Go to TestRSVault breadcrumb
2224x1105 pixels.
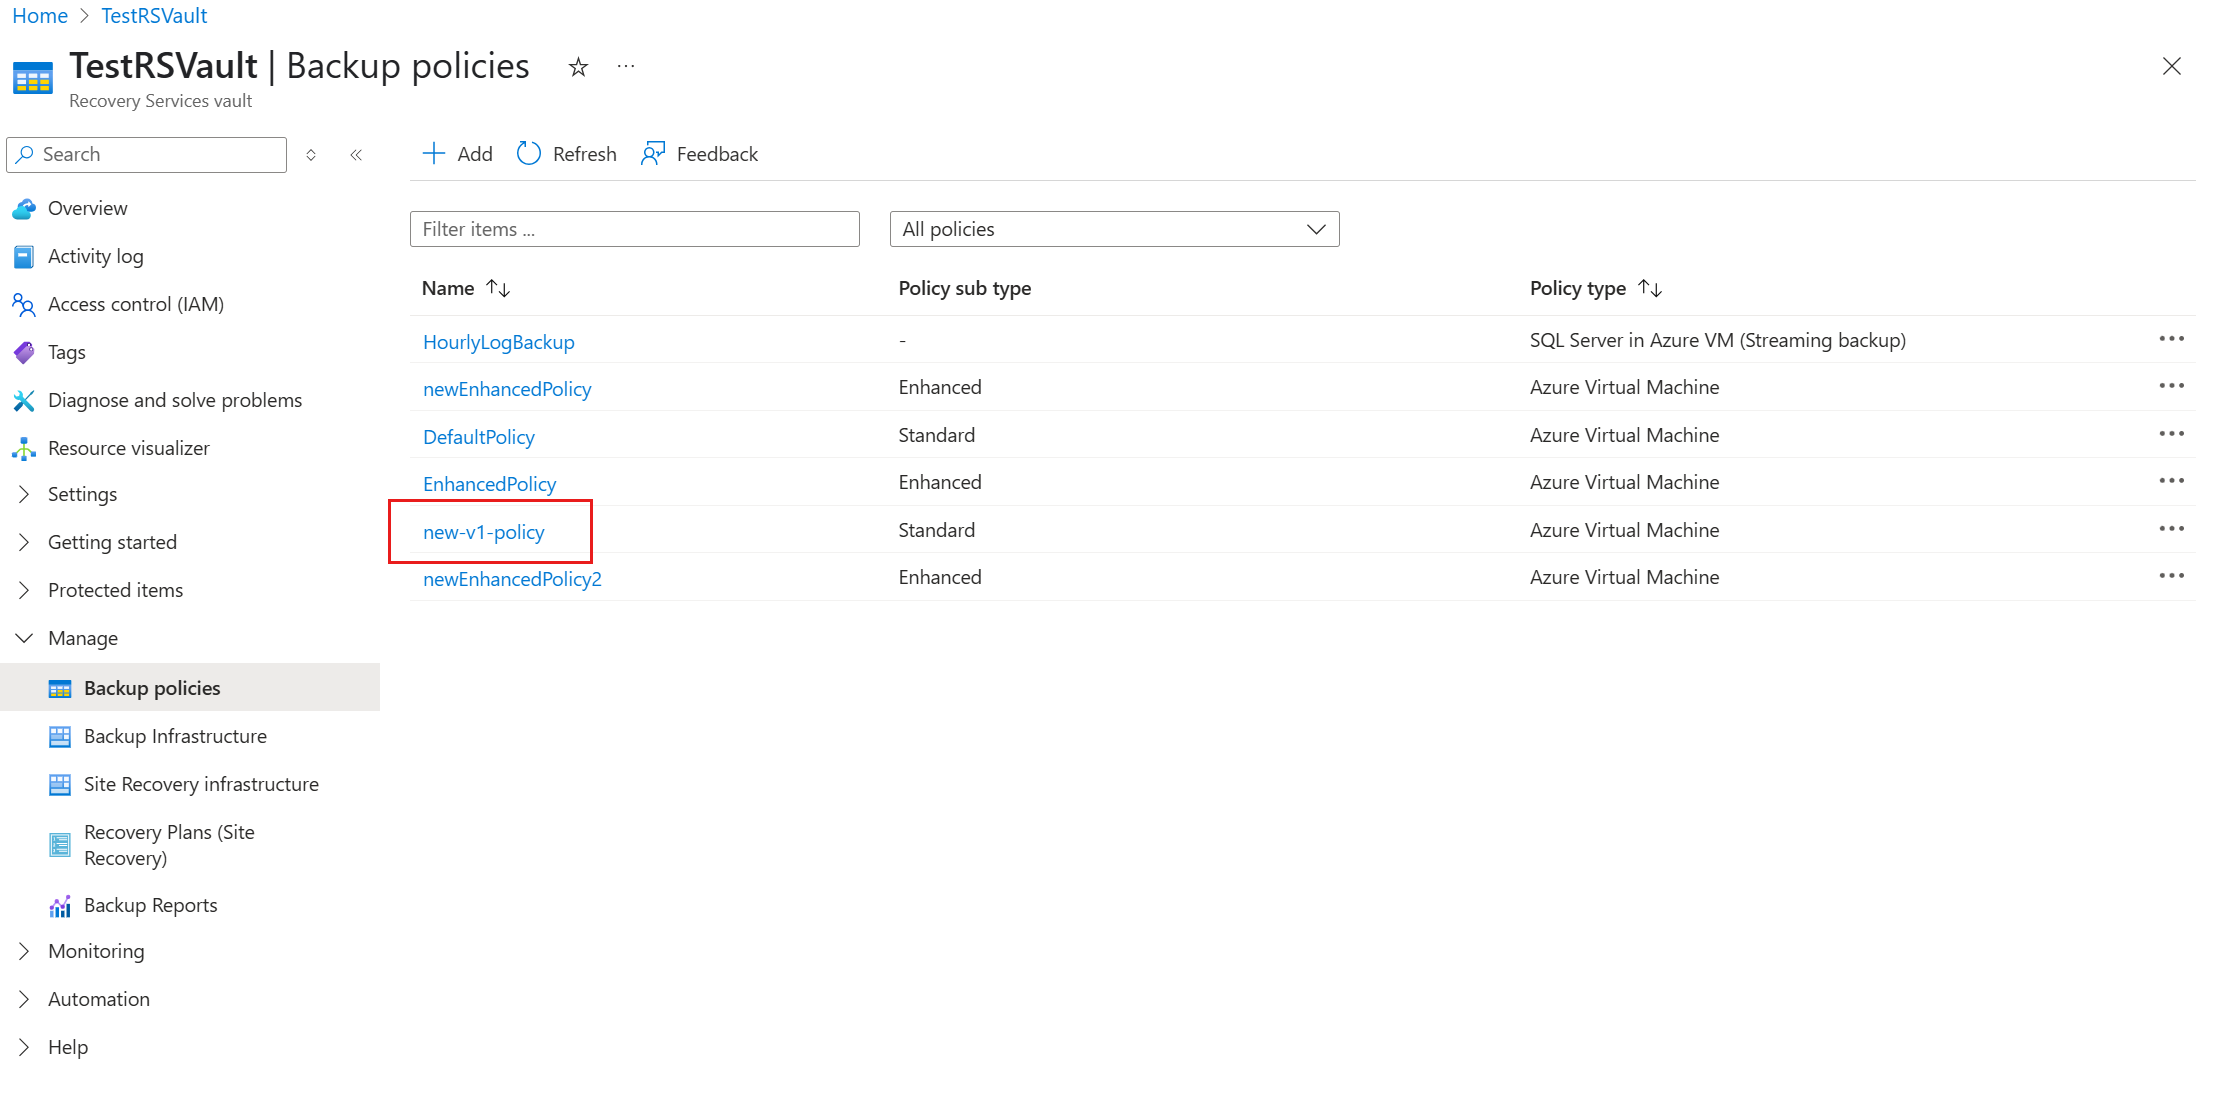(x=154, y=16)
